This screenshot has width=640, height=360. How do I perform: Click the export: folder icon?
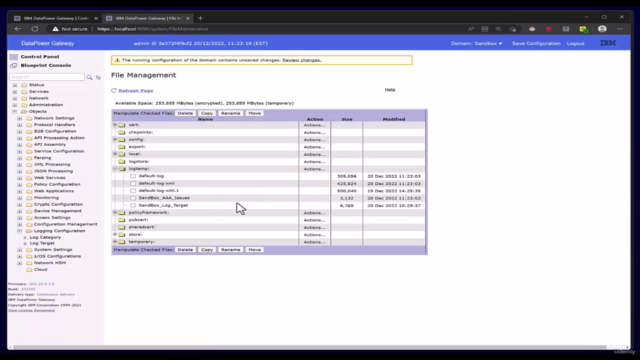[x=122, y=147]
